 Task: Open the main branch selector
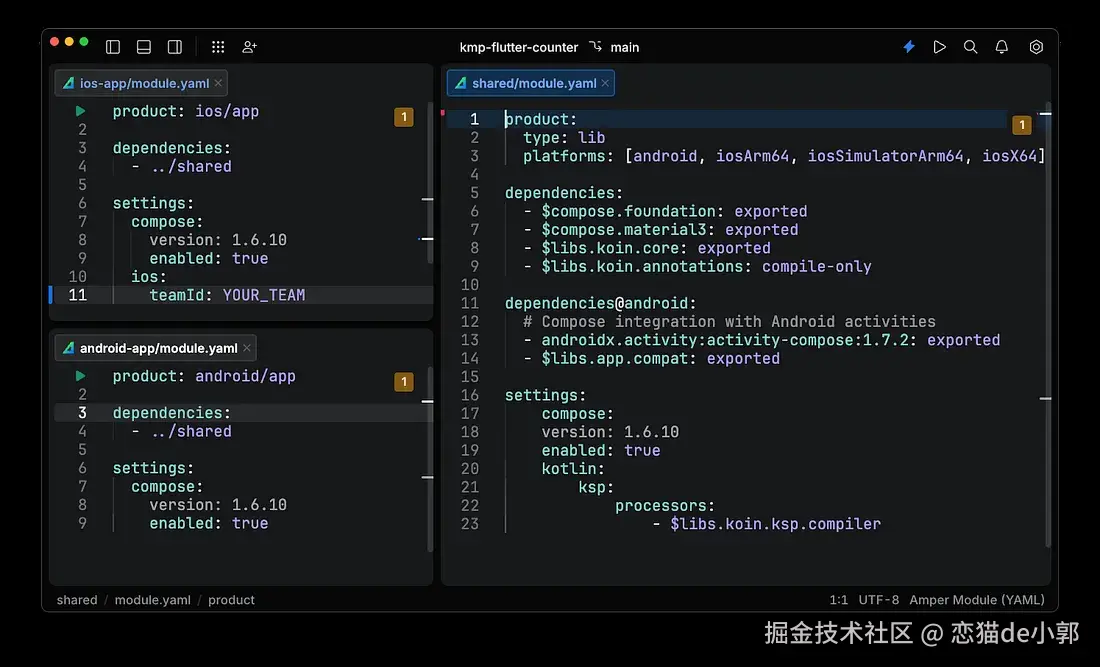tap(615, 47)
